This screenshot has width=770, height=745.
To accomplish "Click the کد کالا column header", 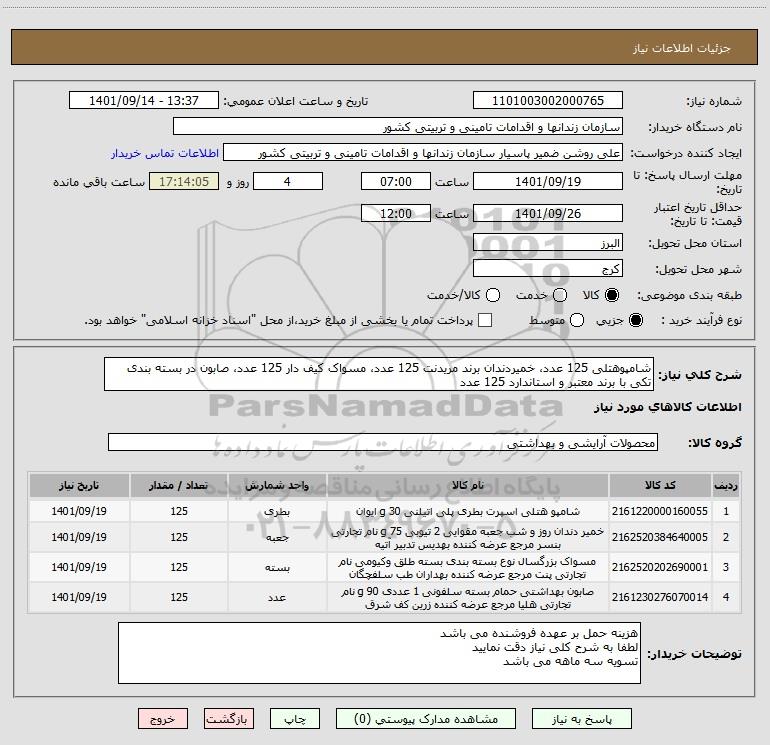I will click(660, 485).
